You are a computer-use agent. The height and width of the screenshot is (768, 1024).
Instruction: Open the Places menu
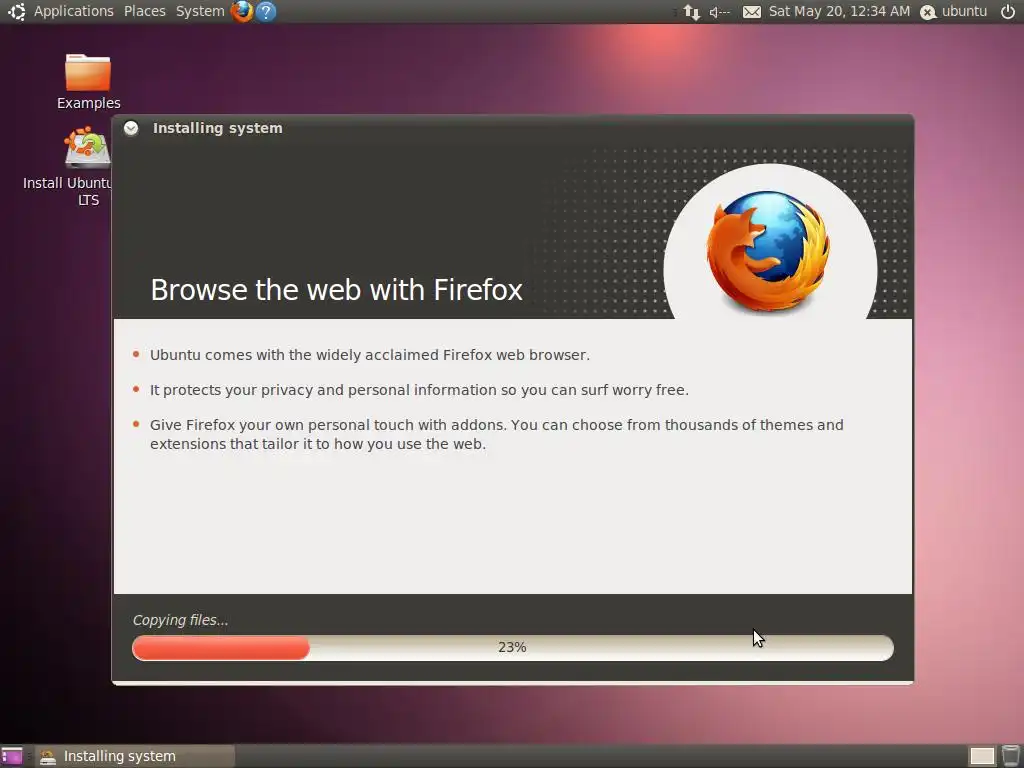point(144,11)
